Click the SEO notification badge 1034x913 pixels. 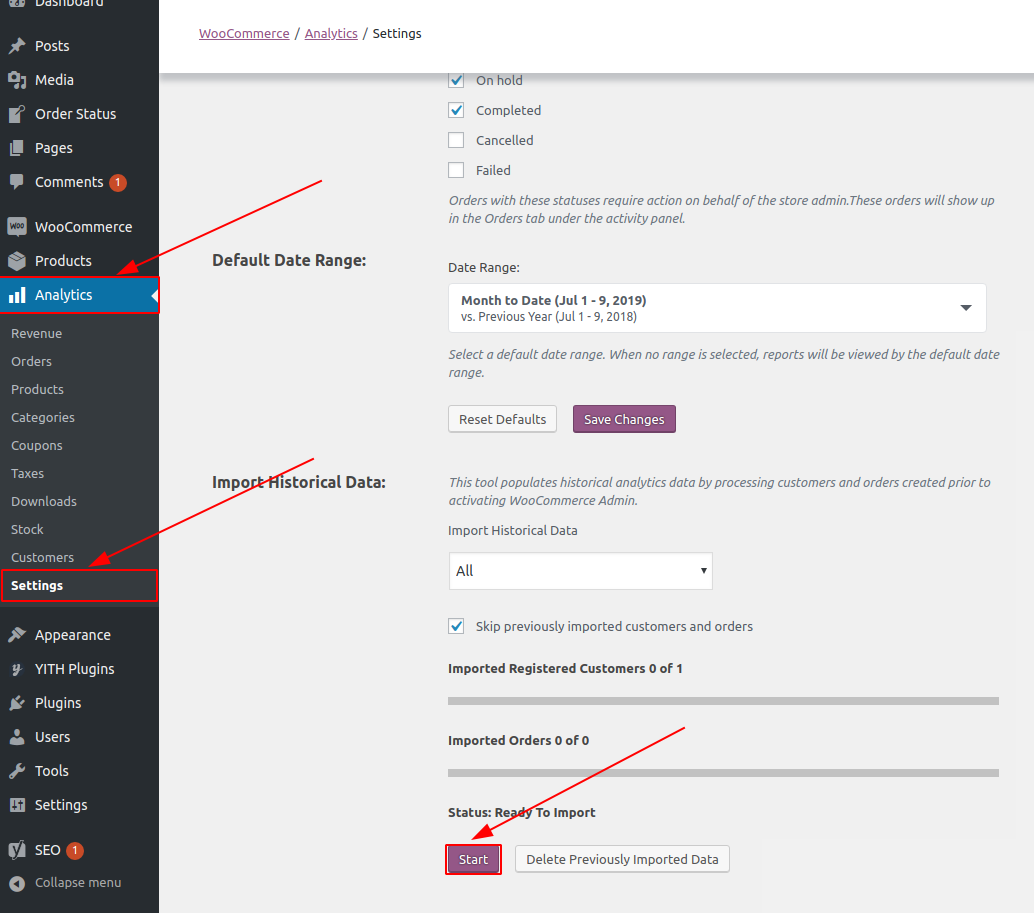click(75, 850)
